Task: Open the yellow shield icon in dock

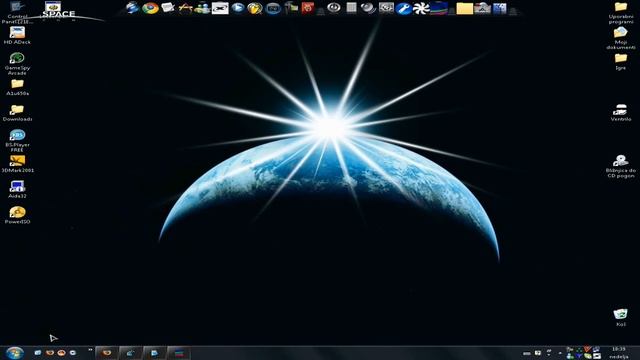Action: [255, 8]
